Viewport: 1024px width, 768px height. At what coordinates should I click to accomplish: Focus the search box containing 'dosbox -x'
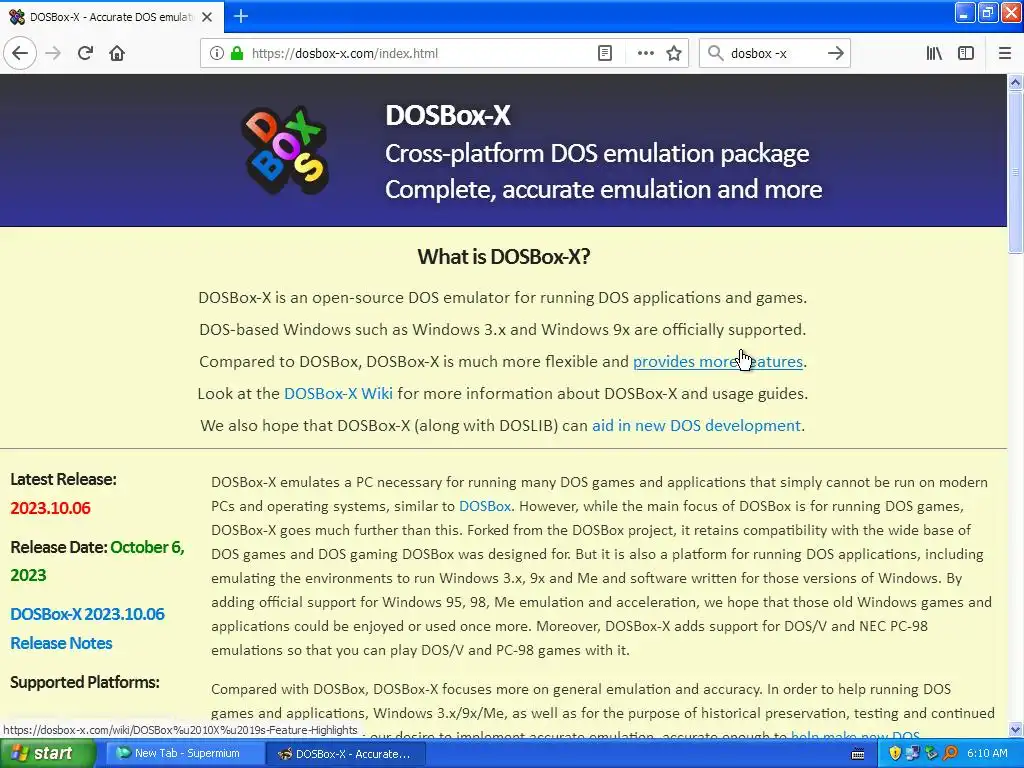point(773,53)
